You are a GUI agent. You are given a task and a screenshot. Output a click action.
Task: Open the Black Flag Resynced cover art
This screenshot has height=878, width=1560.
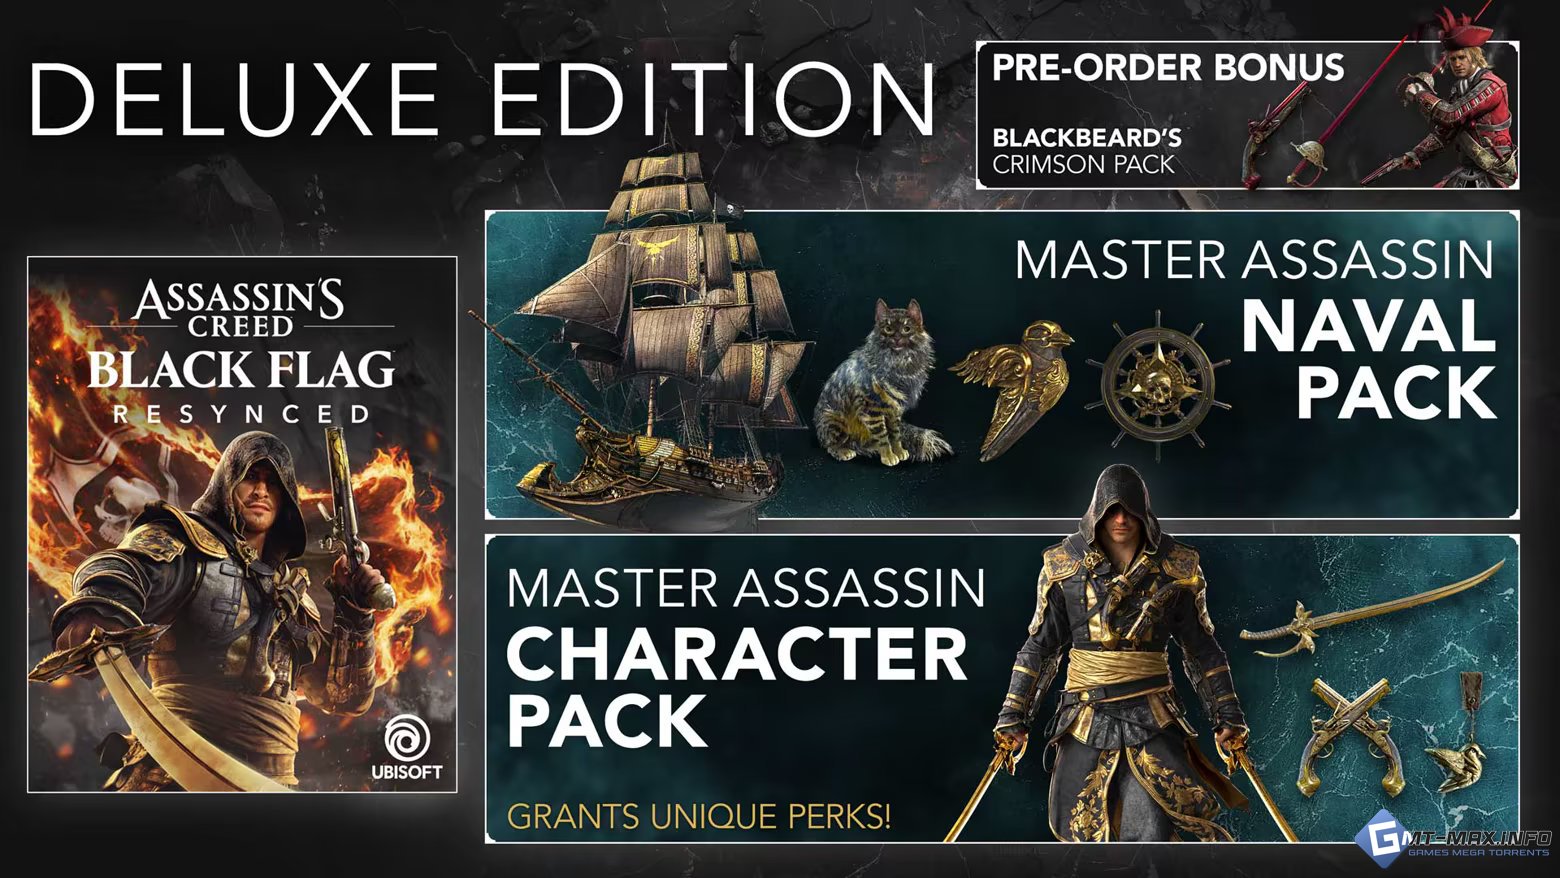242,525
